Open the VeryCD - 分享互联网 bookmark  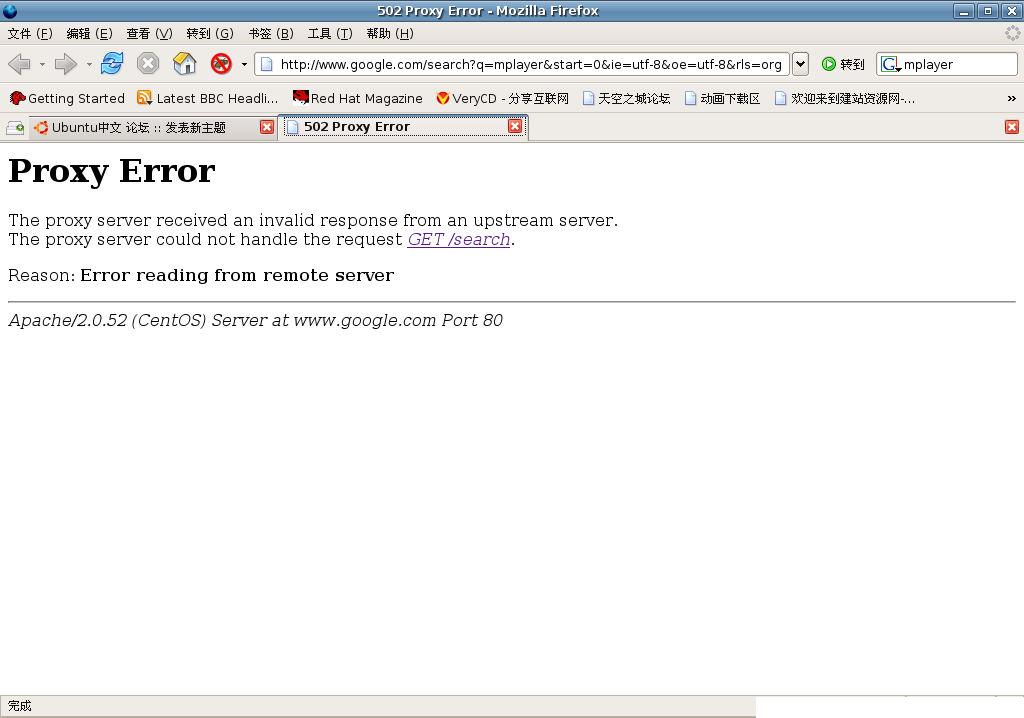click(502, 98)
